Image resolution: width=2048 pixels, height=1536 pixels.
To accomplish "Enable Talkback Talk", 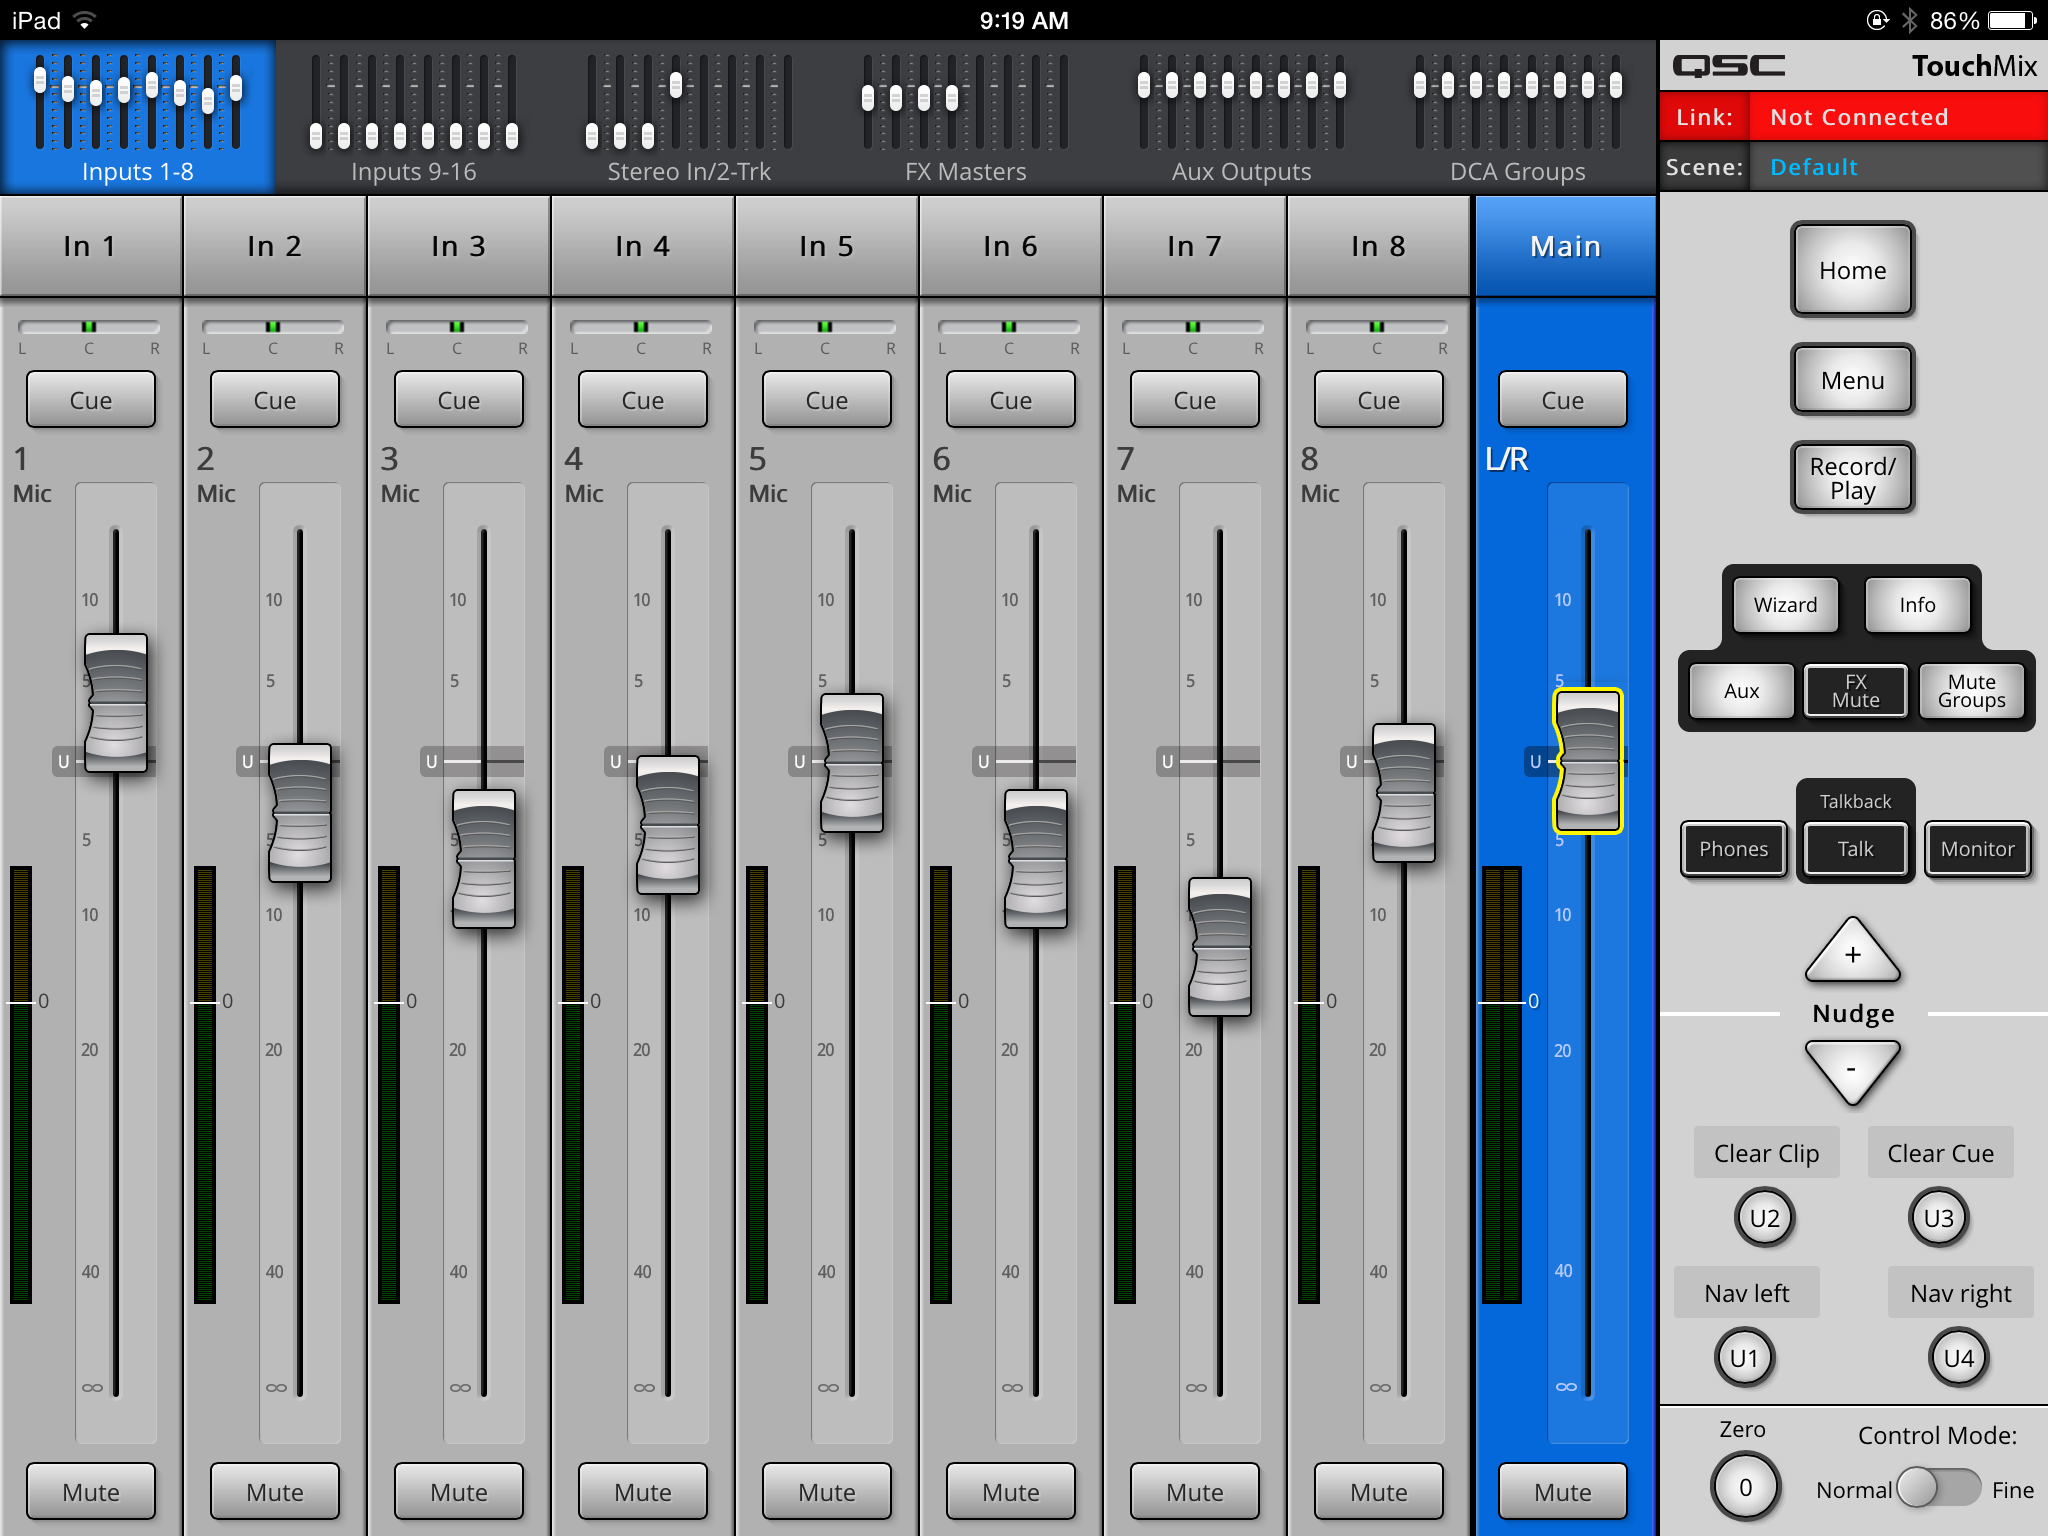I will tap(1855, 848).
